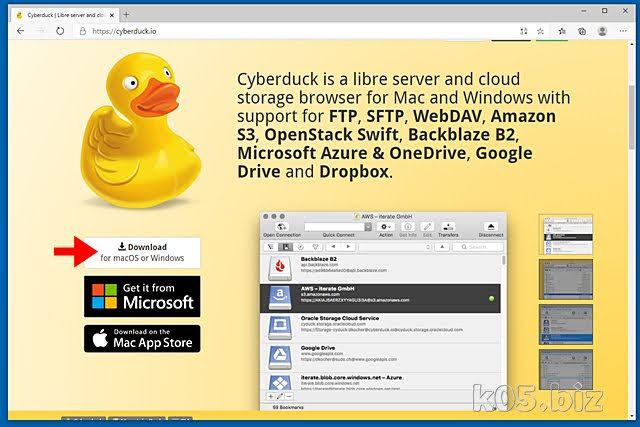
Task: Click the Google Drive disk icon
Action: tap(280, 357)
